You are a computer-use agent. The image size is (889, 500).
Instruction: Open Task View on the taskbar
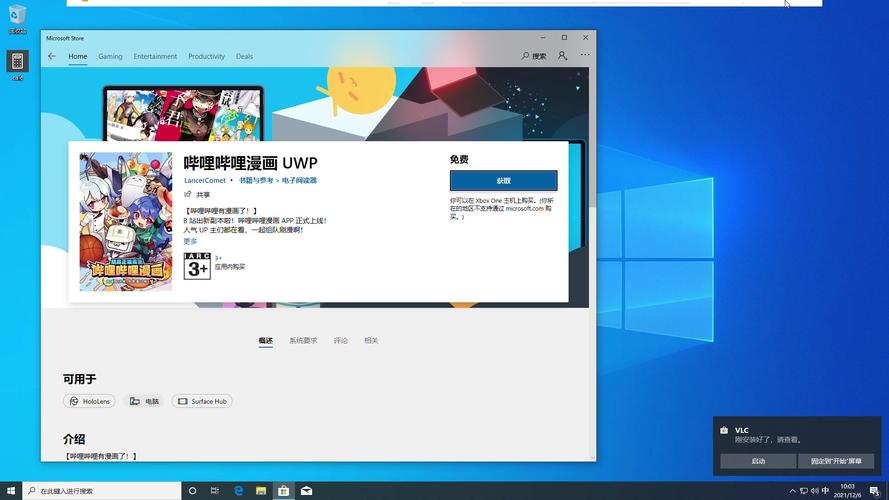(215, 491)
